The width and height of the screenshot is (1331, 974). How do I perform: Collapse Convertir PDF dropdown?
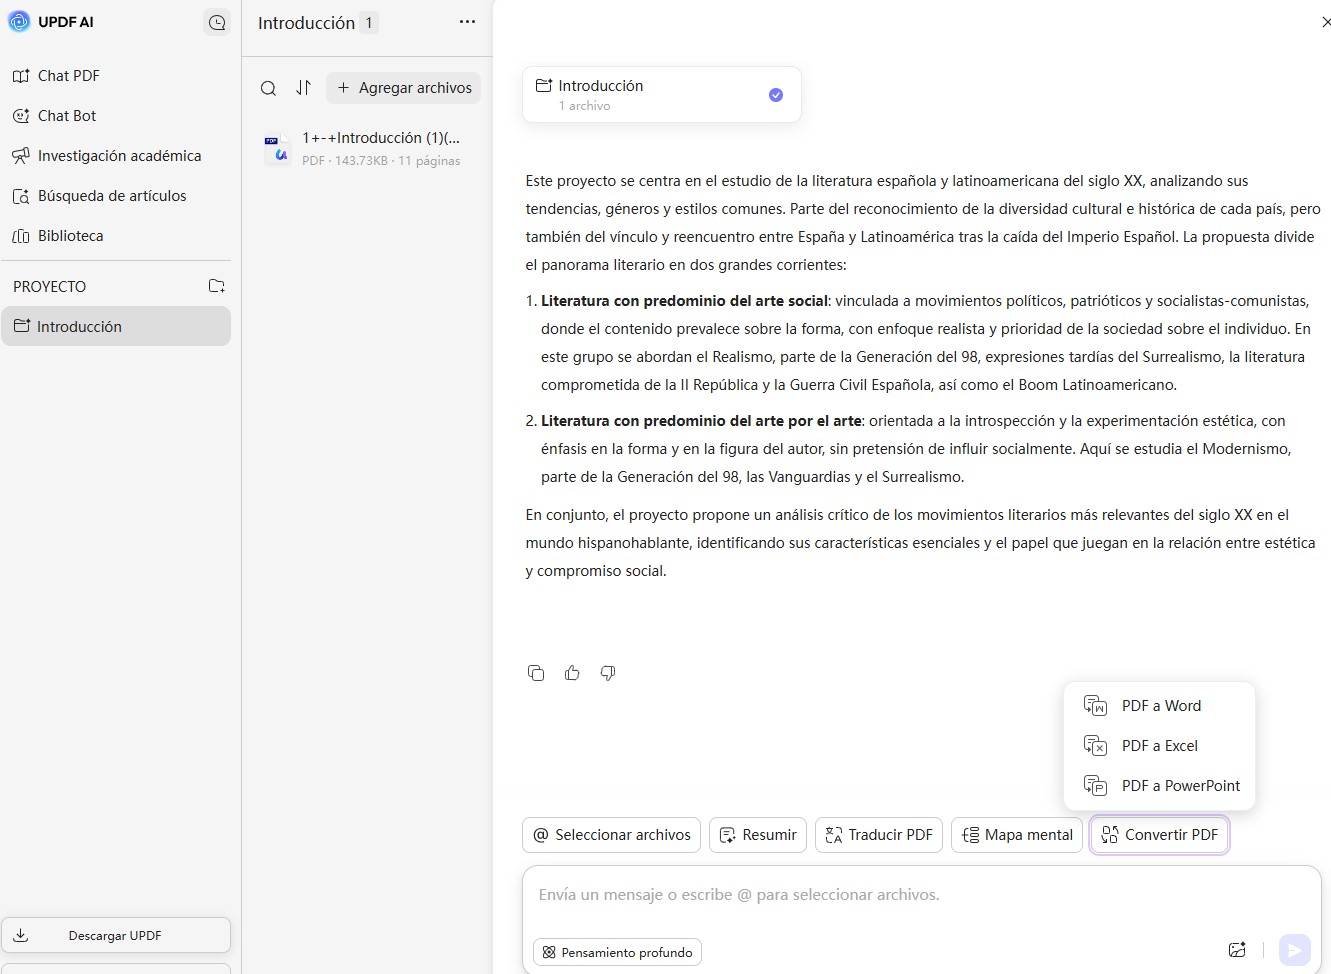1160,835
